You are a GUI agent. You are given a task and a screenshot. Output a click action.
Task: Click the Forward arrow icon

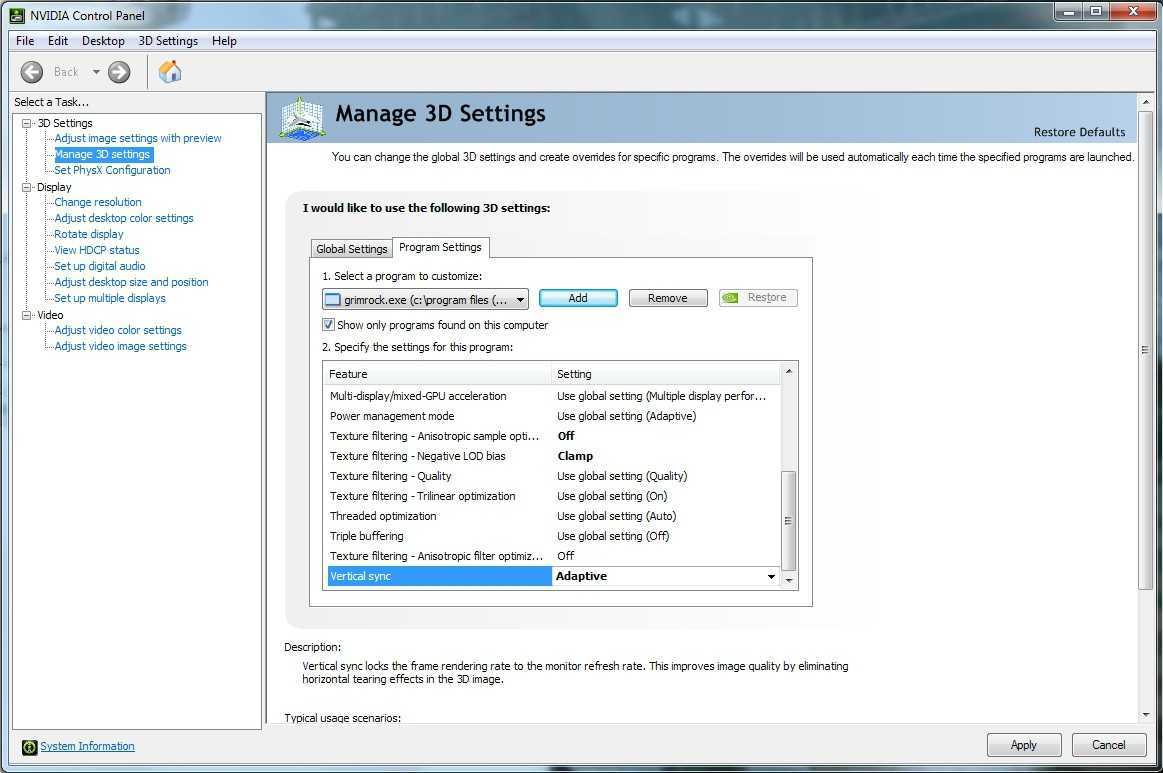[x=119, y=72]
